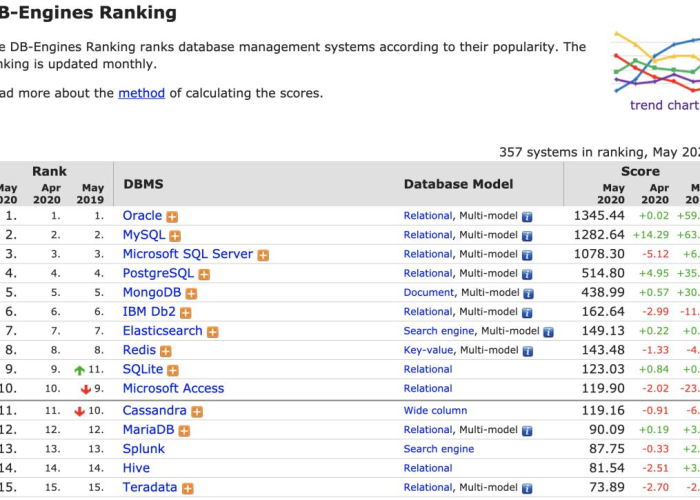Screen dimensions: 700x500
Task: Click Key-value model link in Redis row
Action: tap(428, 350)
